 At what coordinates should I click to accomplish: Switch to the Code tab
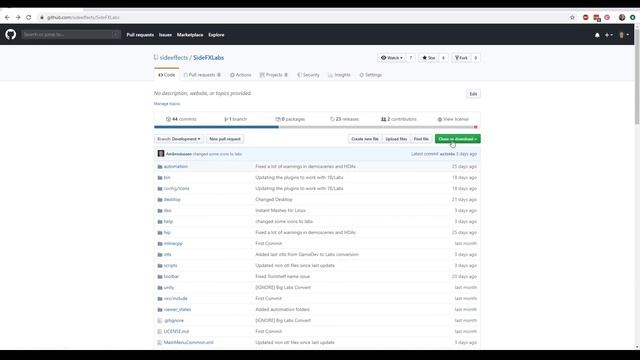point(167,75)
